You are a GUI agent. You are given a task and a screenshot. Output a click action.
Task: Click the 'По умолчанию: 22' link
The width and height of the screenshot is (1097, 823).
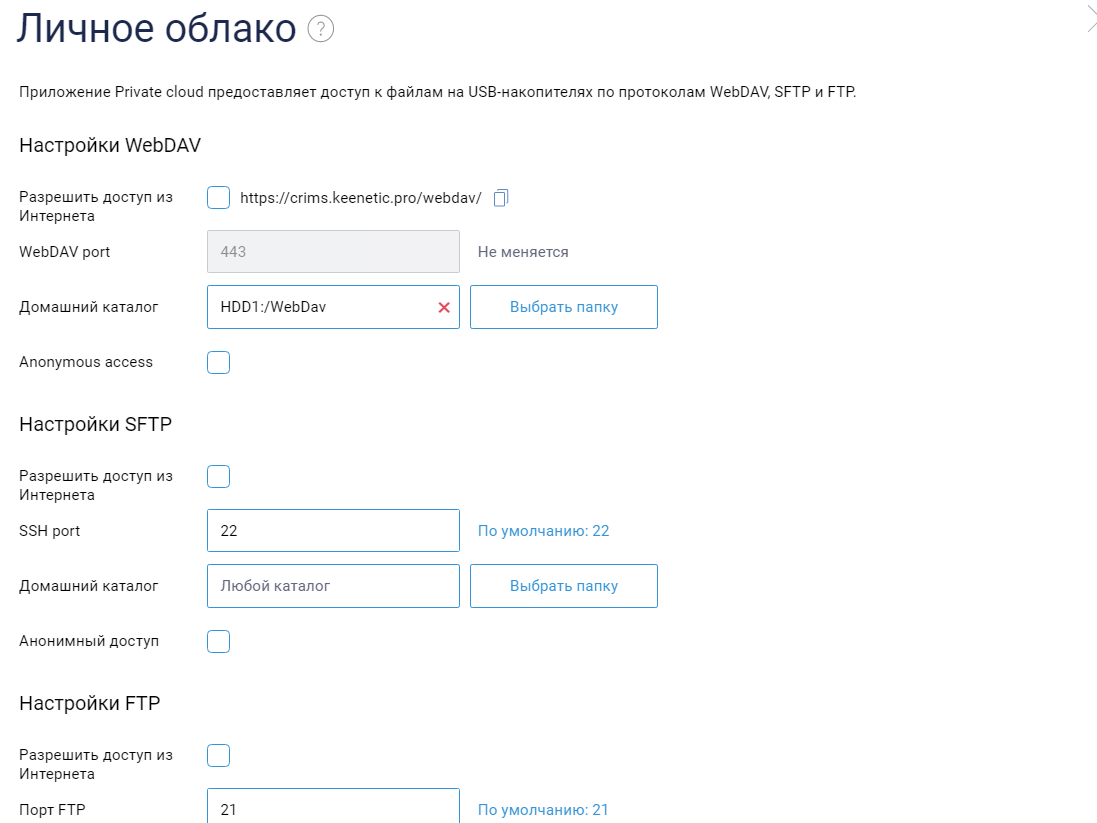point(544,530)
